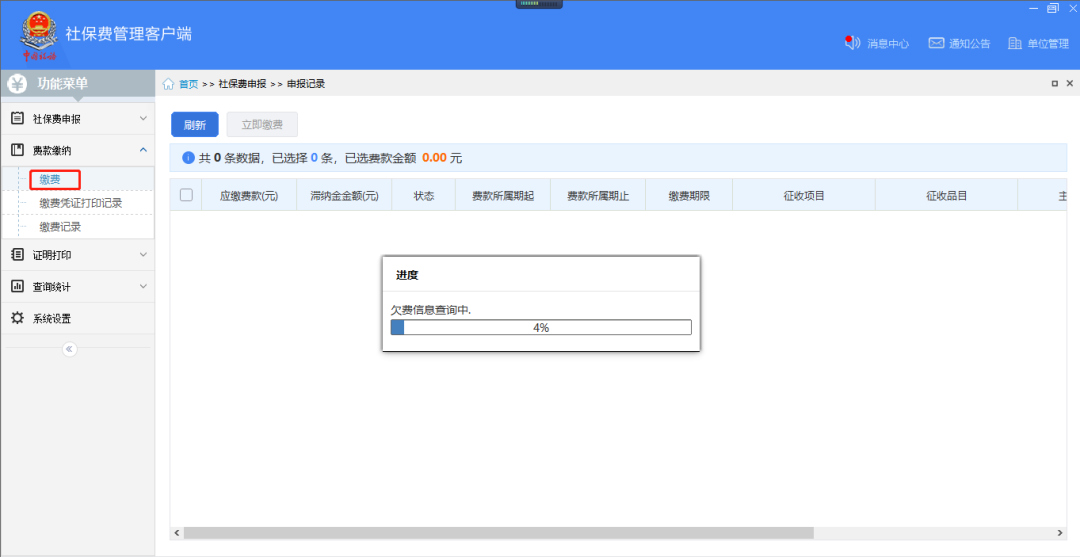1080x557 pixels.
Task: Click the blue info icon in the summary bar
Action: 188,158
